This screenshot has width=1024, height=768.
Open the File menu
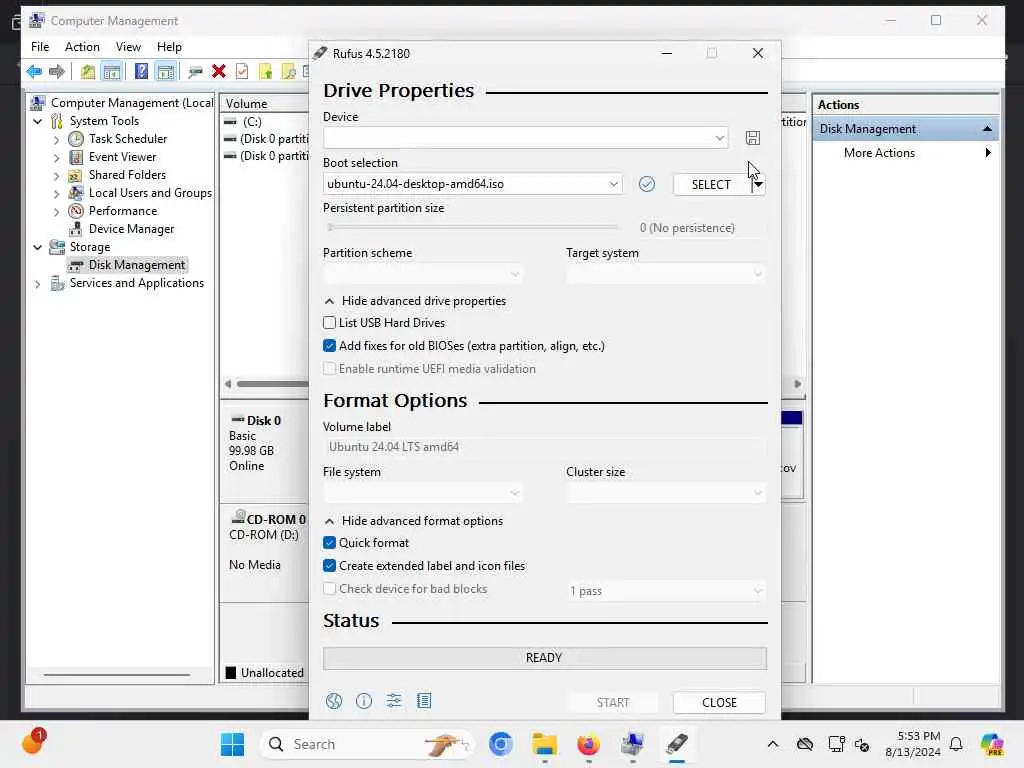[x=40, y=47]
